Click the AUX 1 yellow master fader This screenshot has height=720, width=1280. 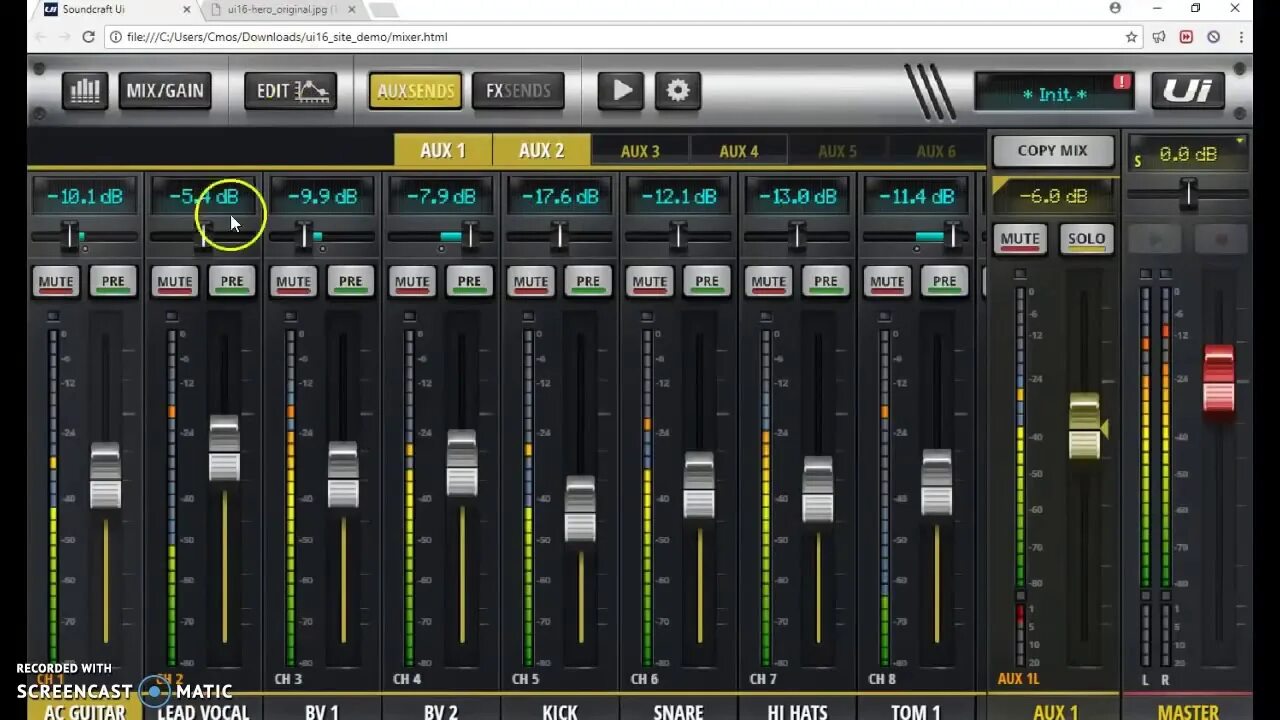[1085, 427]
